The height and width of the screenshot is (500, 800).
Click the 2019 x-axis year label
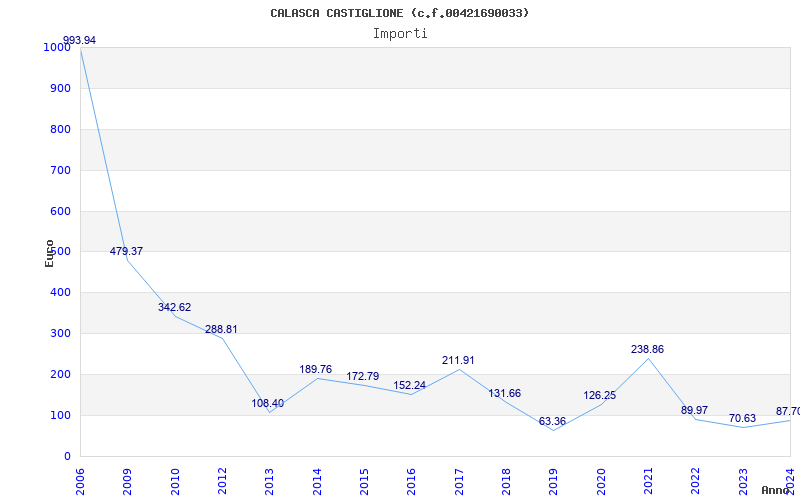click(x=553, y=481)
